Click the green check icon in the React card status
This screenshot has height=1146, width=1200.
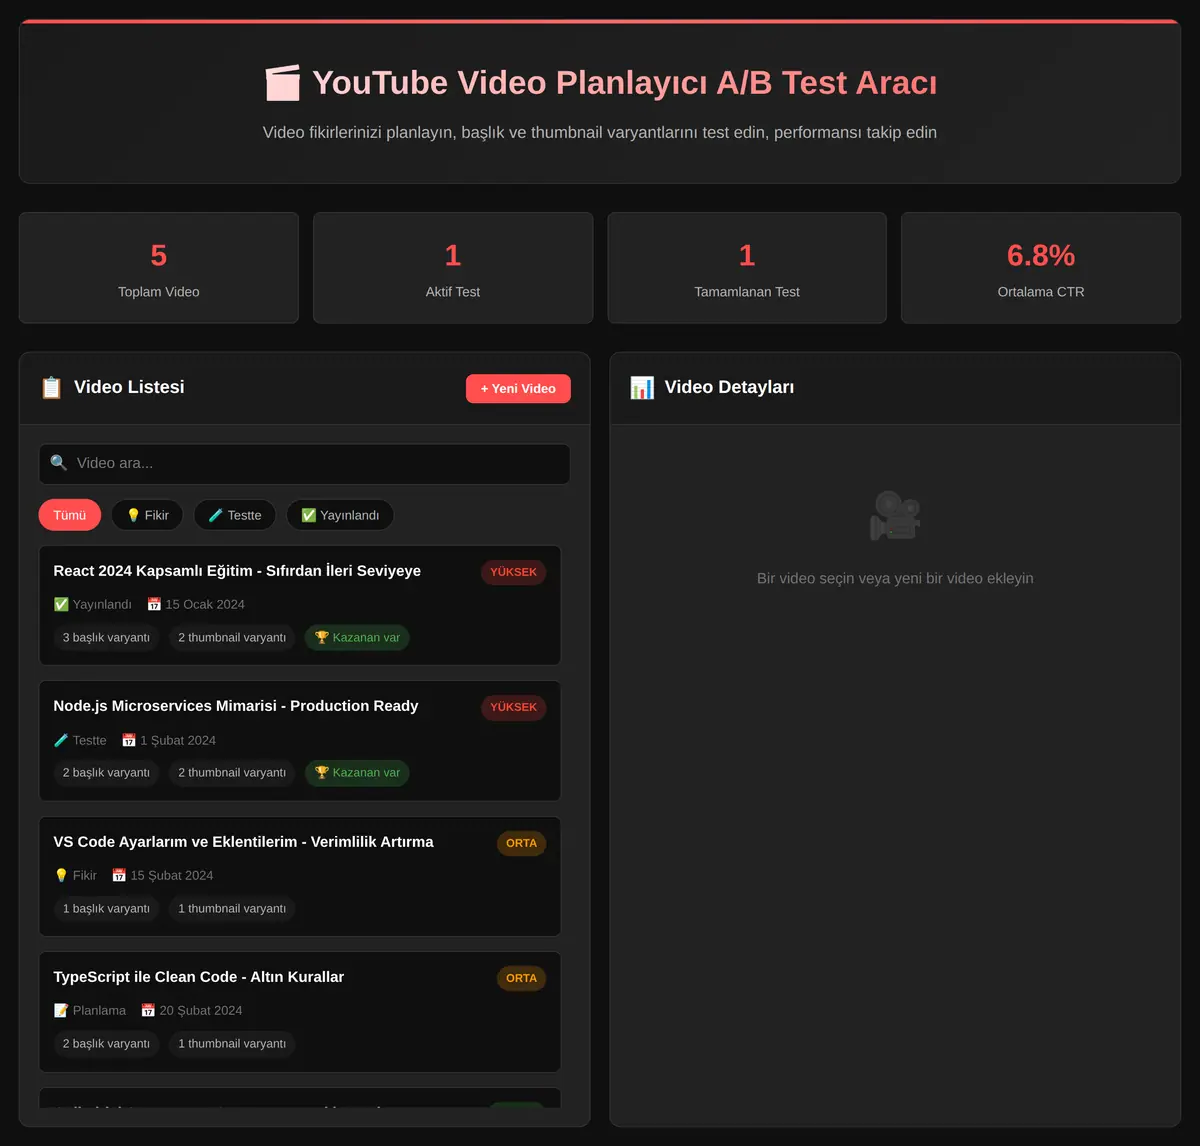coord(61,604)
